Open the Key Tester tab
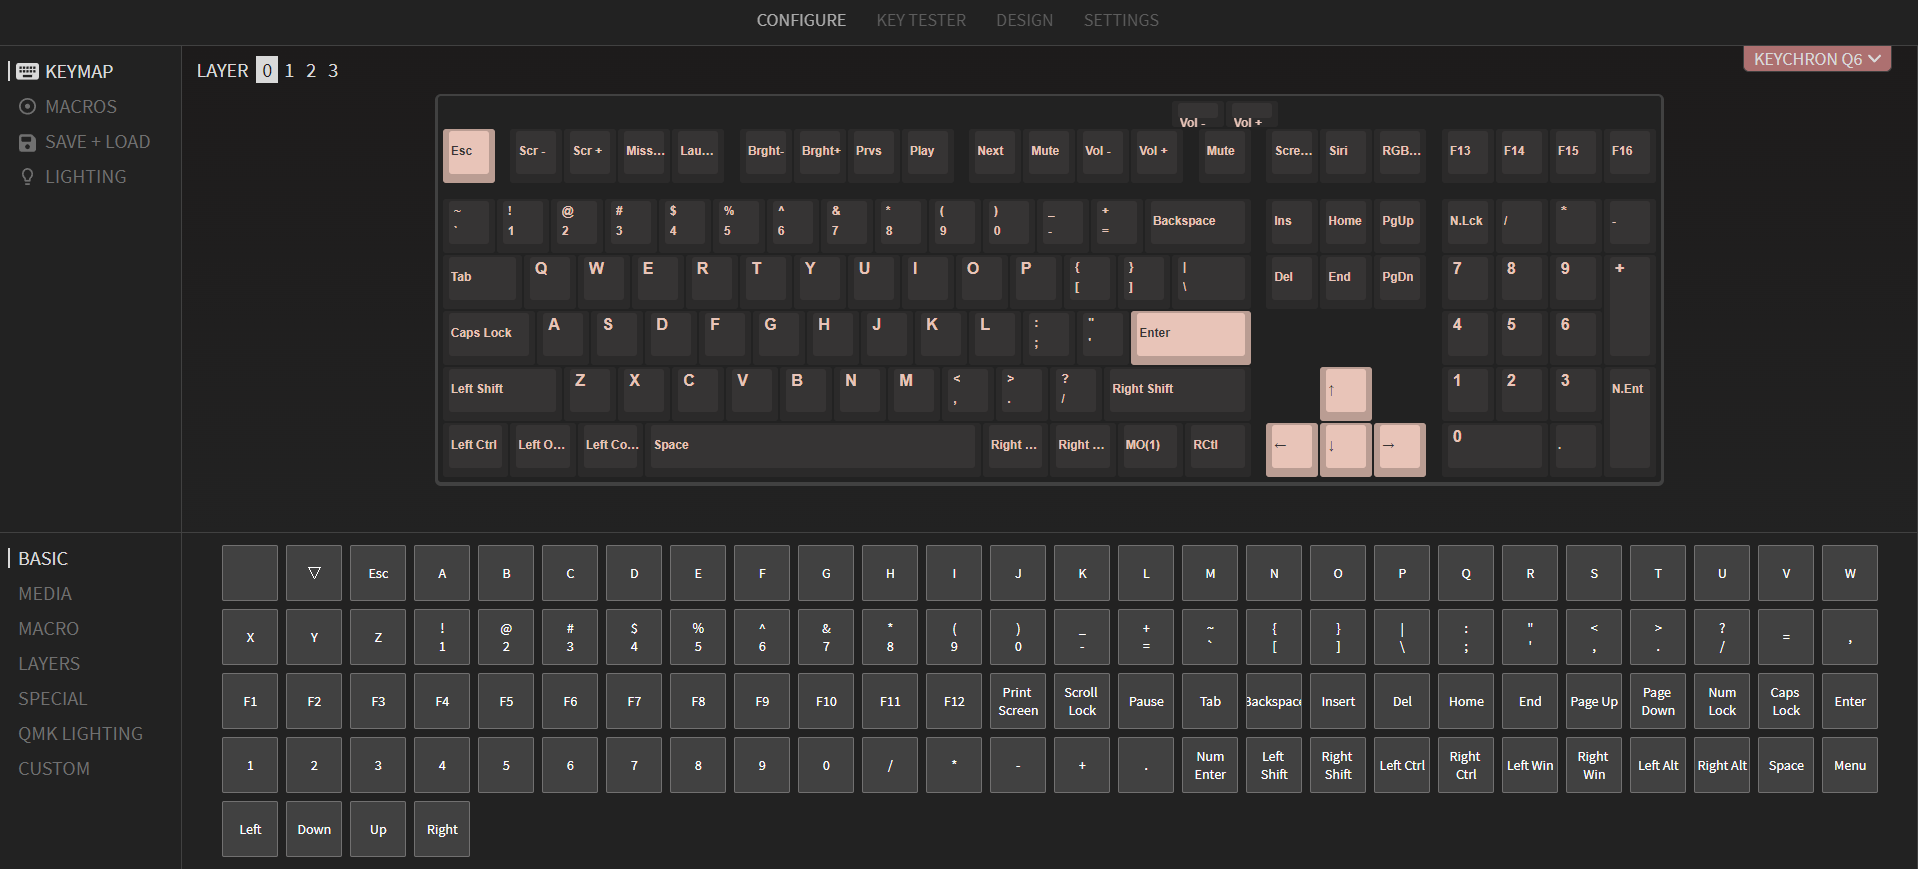The image size is (1918, 869). tap(921, 20)
